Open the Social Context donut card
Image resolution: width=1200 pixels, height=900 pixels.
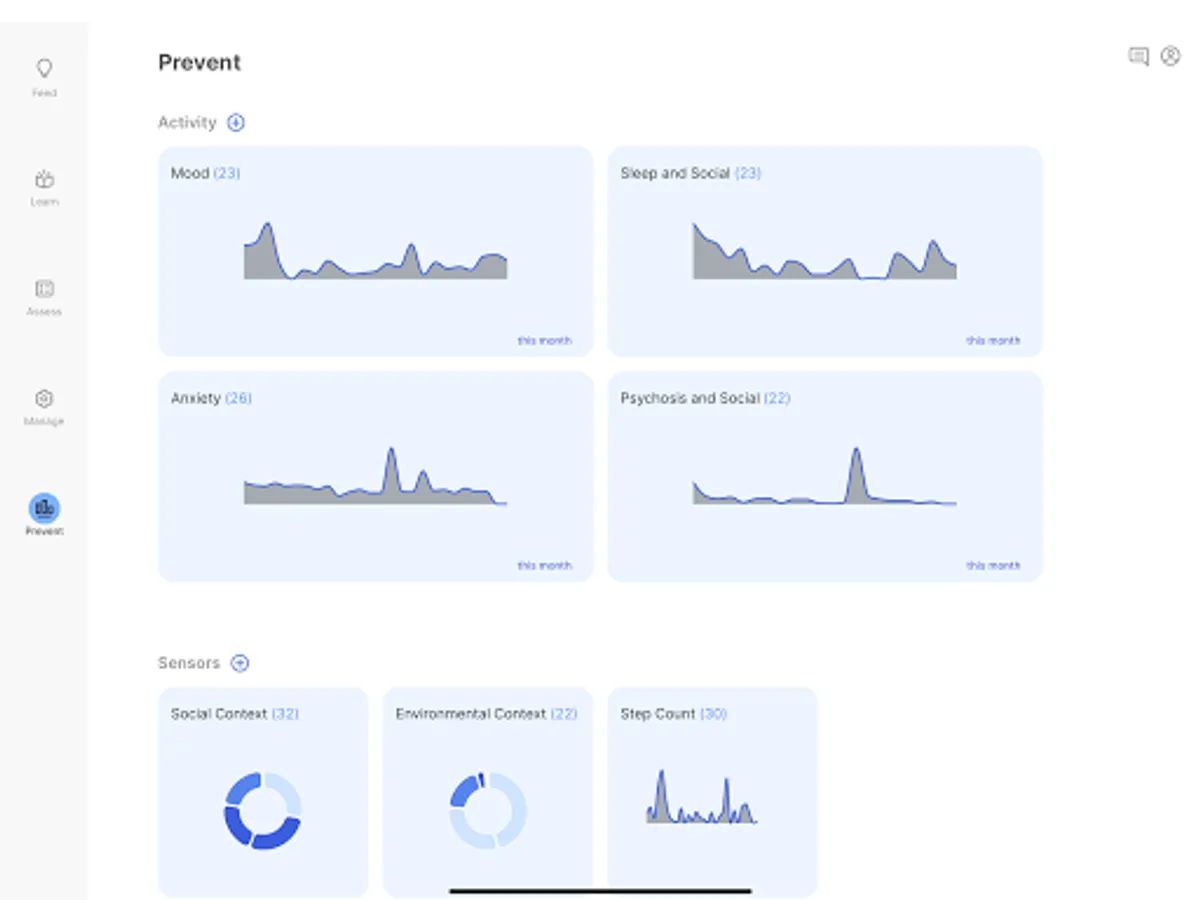[263, 792]
